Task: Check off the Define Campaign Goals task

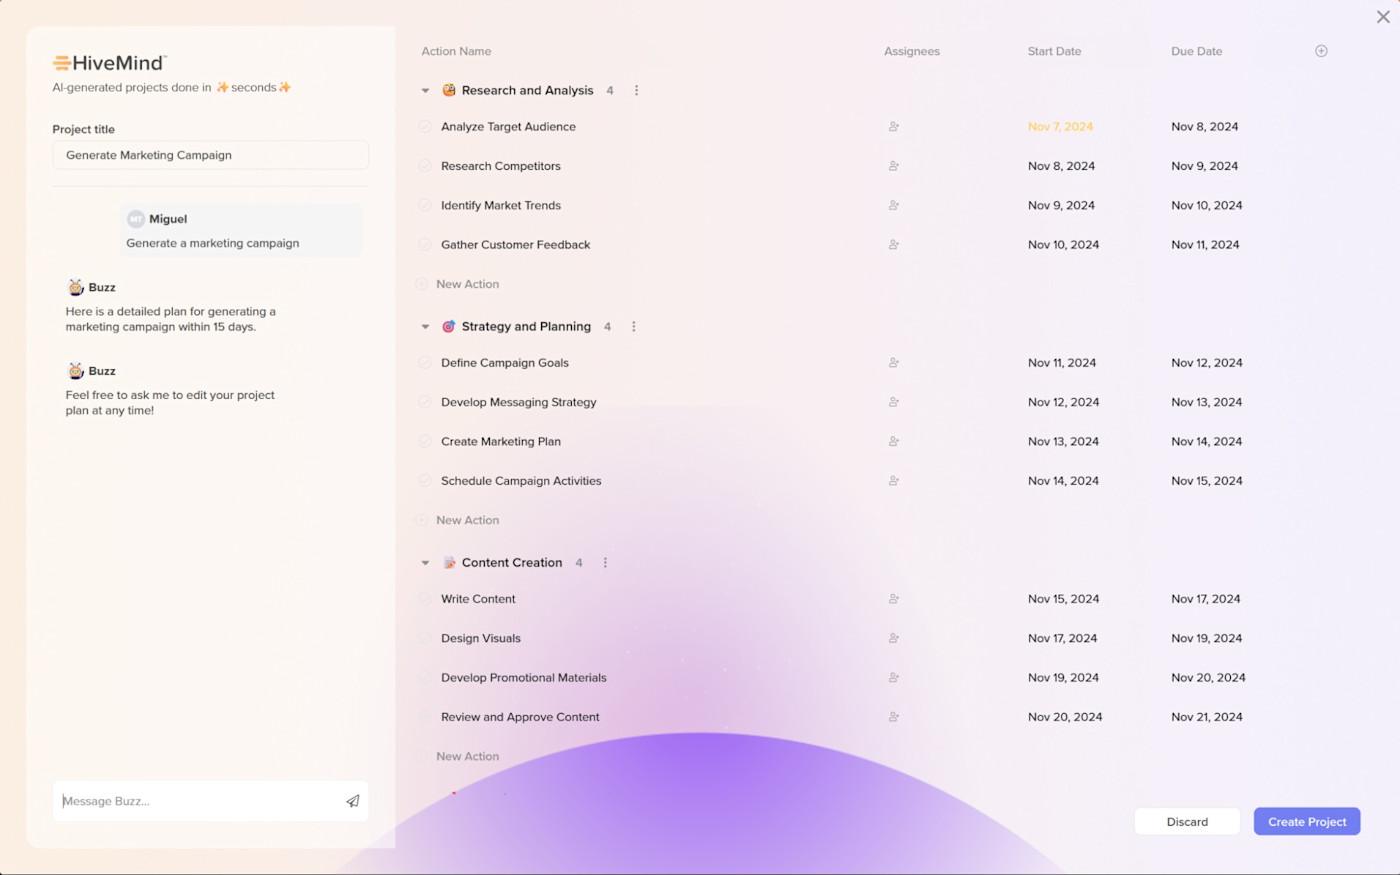Action: (x=424, y=362)
